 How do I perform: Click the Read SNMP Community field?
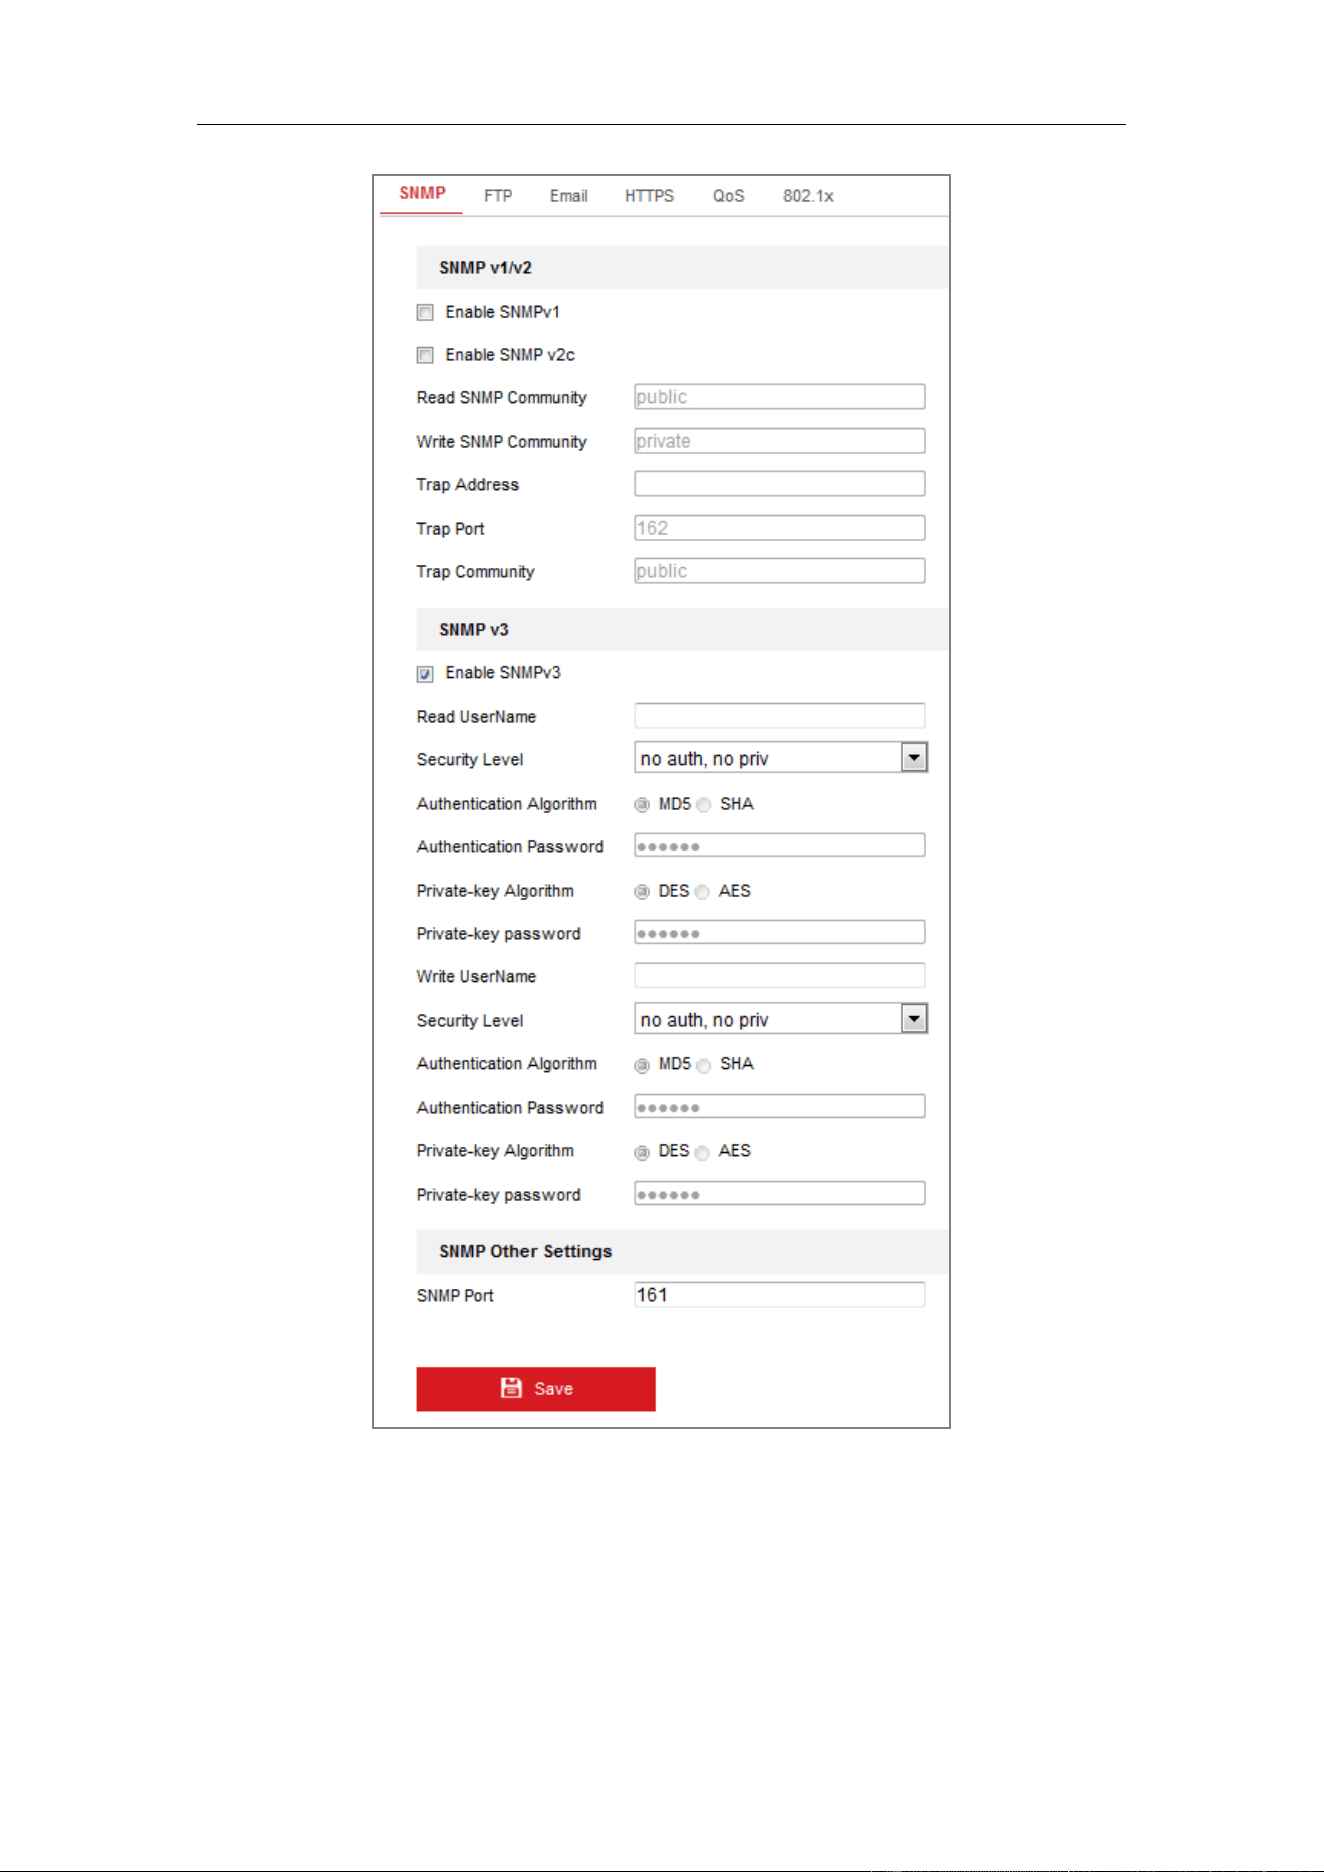(x=779, y=397)
